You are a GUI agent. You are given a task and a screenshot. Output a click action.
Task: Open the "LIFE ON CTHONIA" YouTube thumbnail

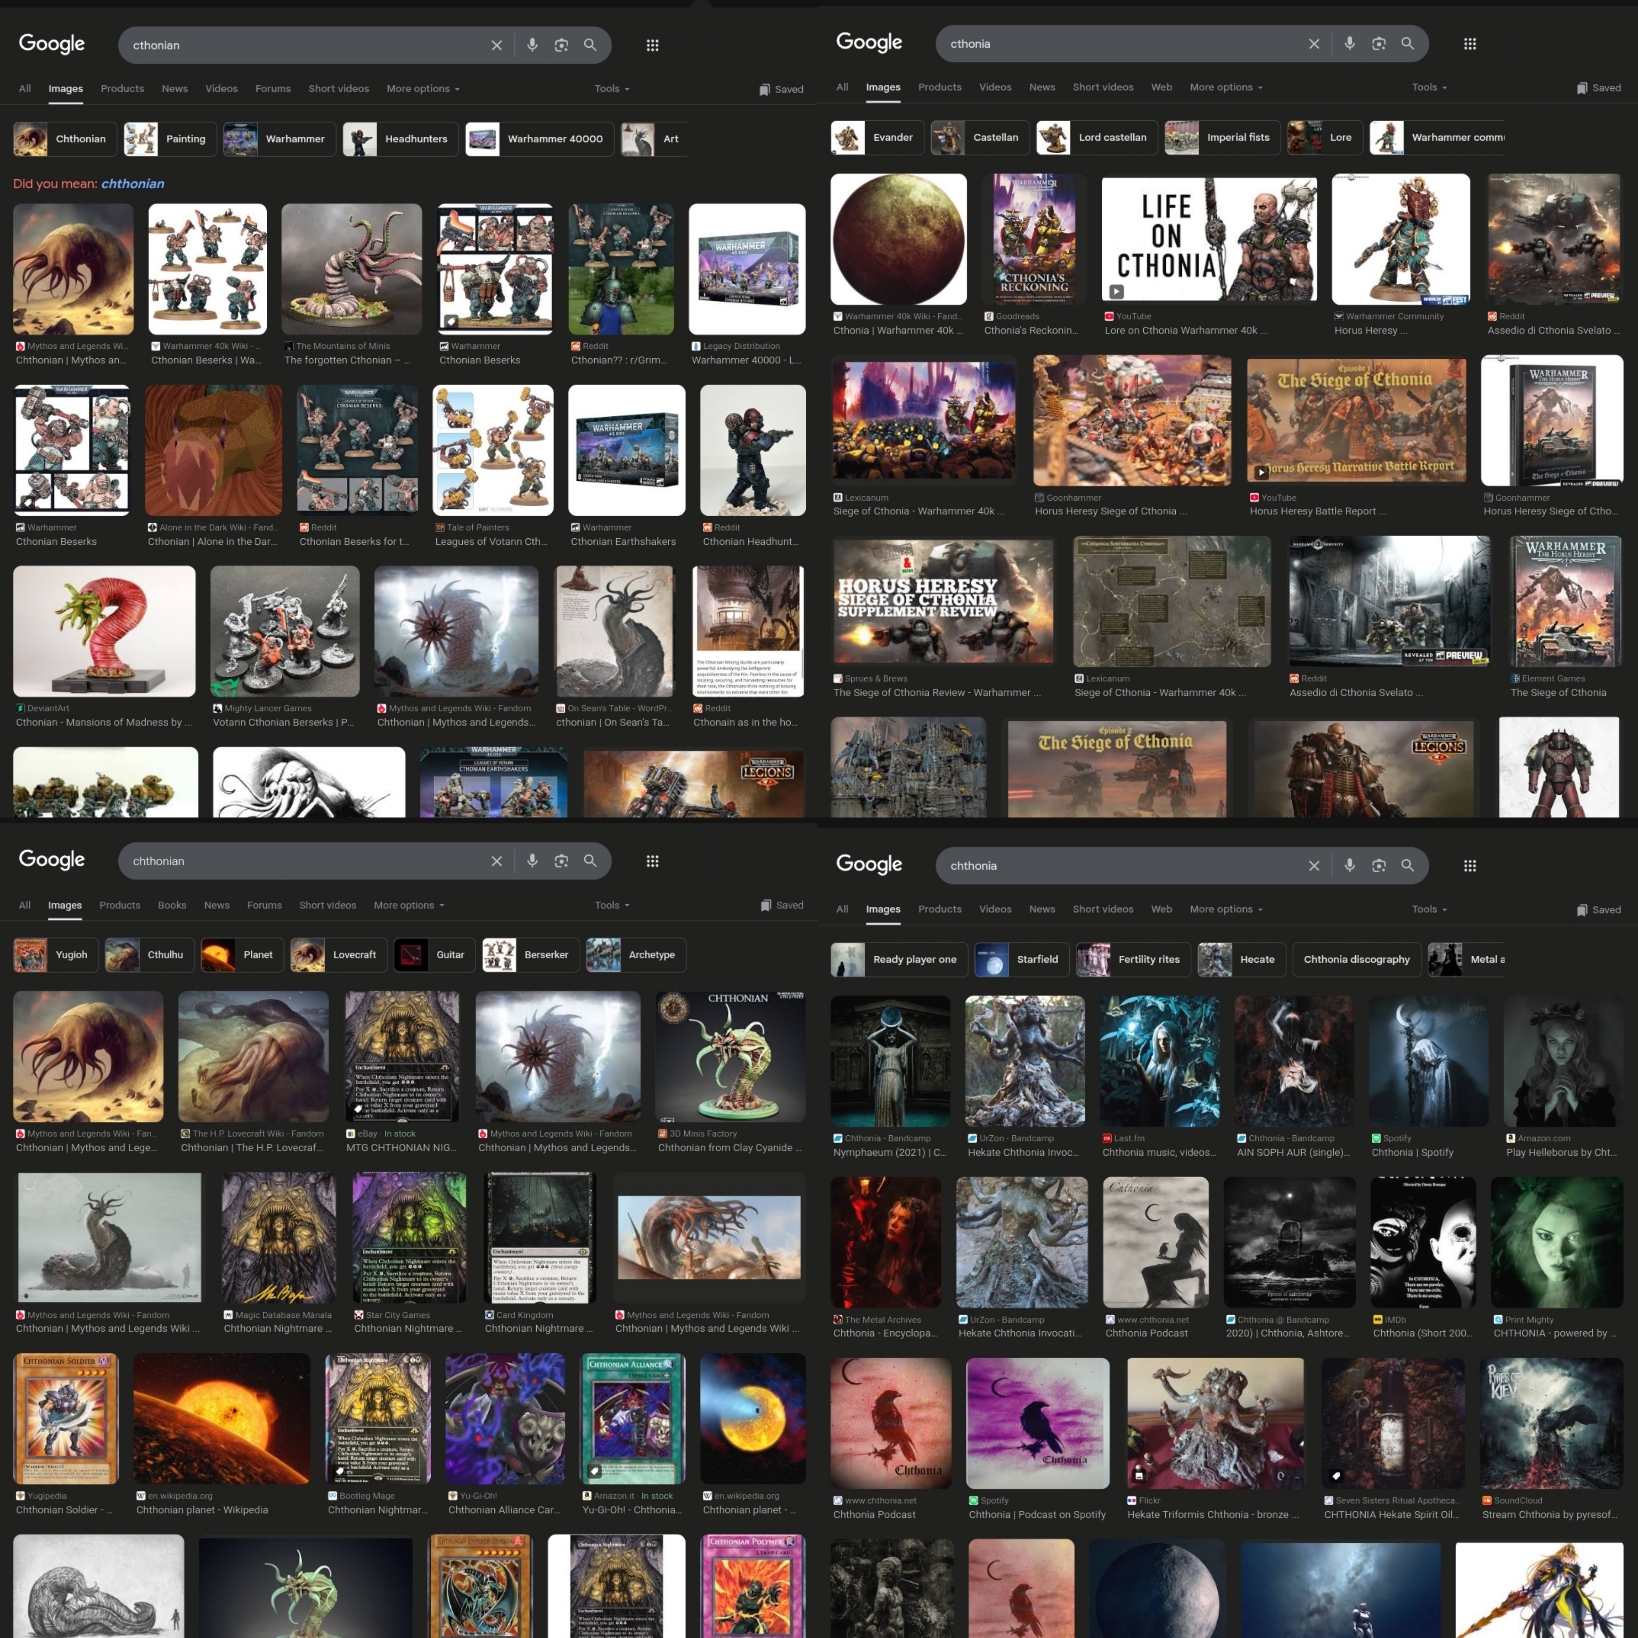pyautogui.click(x=1209, y=240)
